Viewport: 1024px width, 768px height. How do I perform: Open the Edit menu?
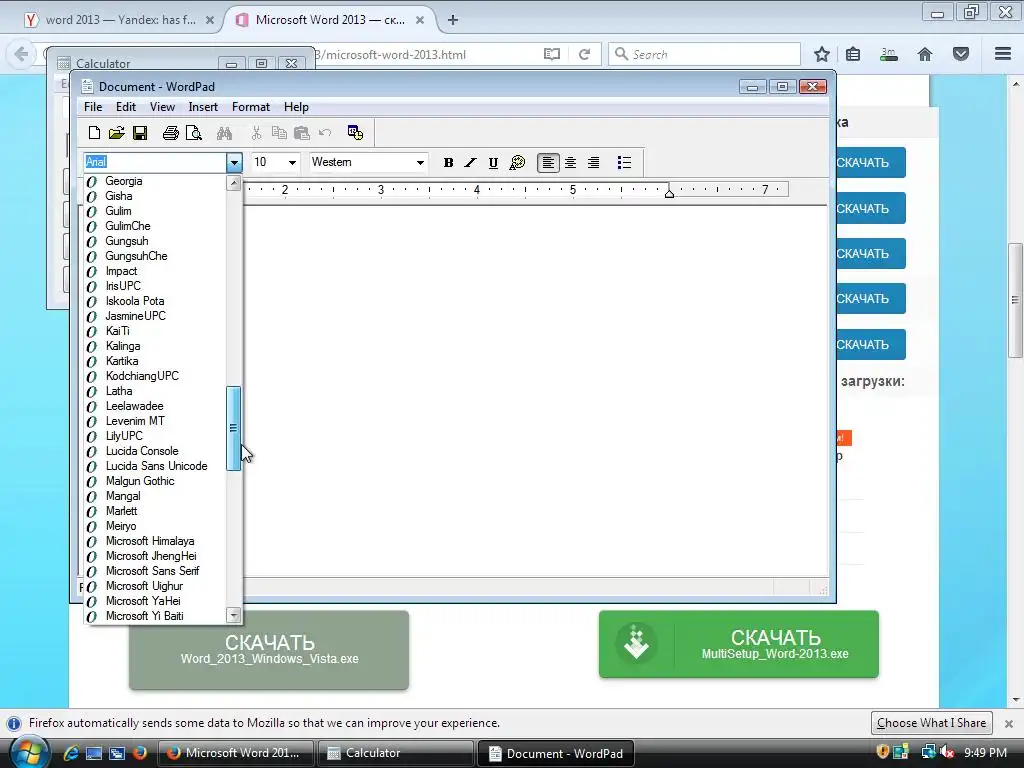(x=126, y=107)
